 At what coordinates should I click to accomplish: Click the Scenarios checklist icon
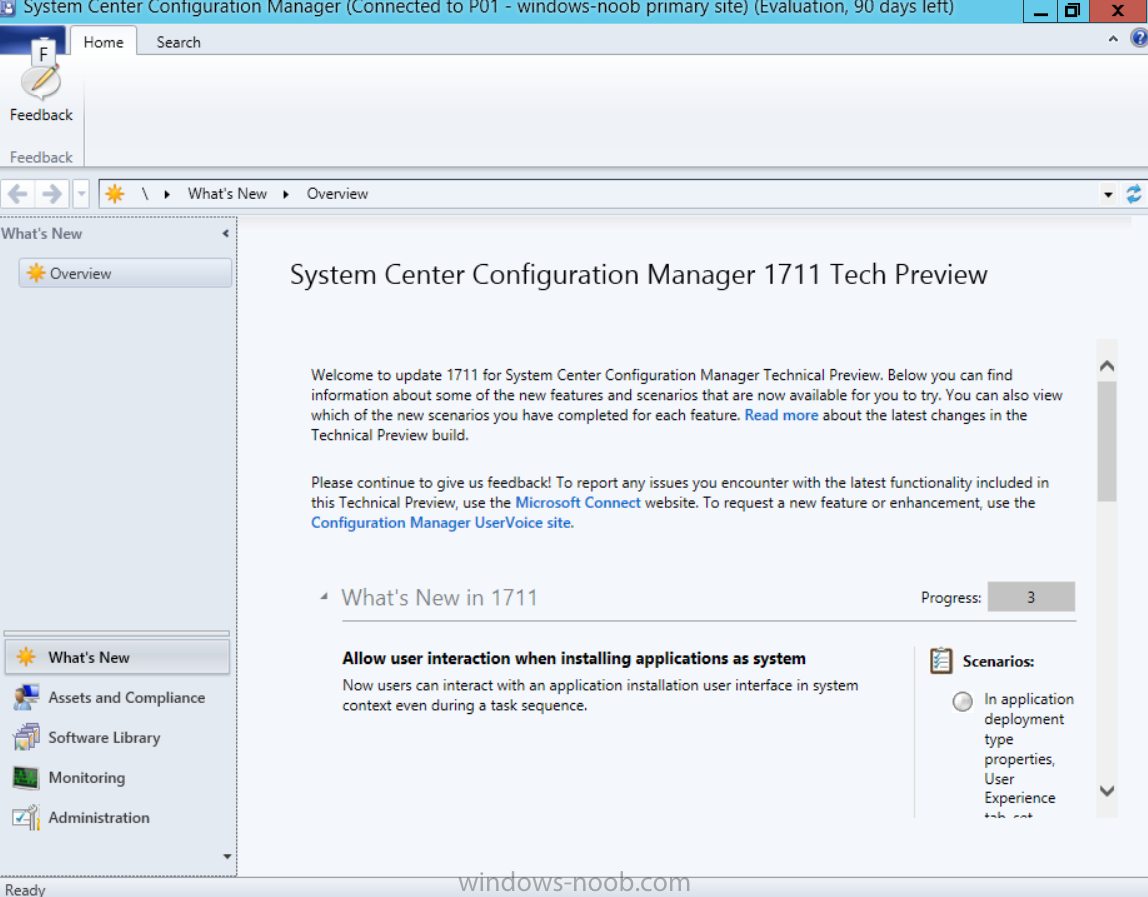(941, 660)
